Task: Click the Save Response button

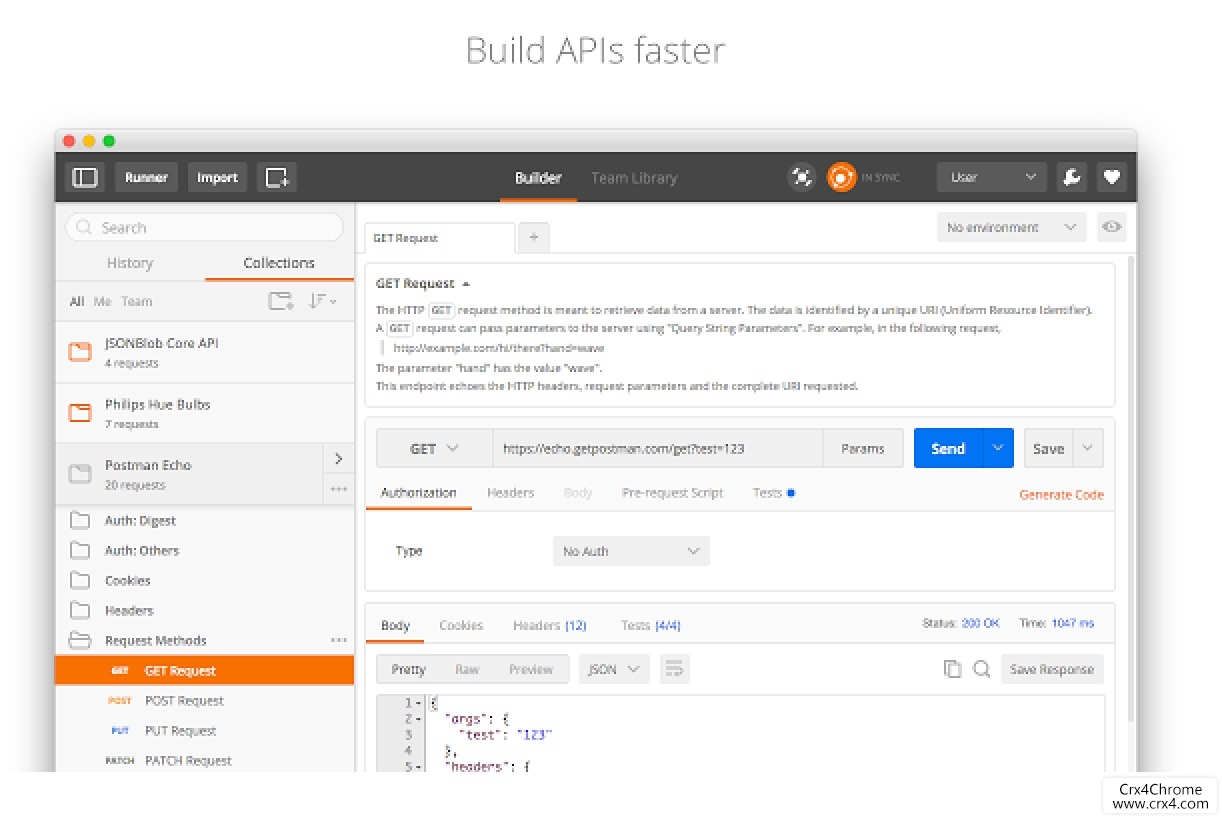Action: point(1052,669)
